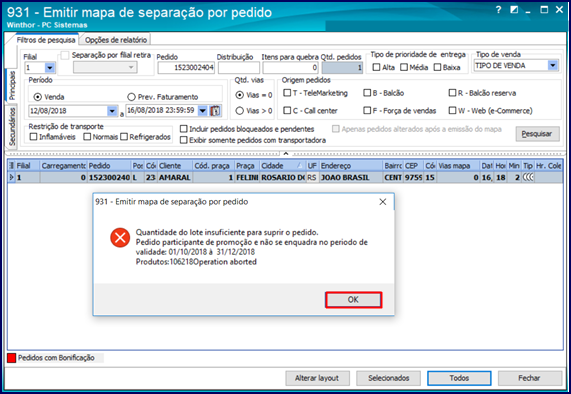Select Vias > 0 radio button

(x=240, y=111)
